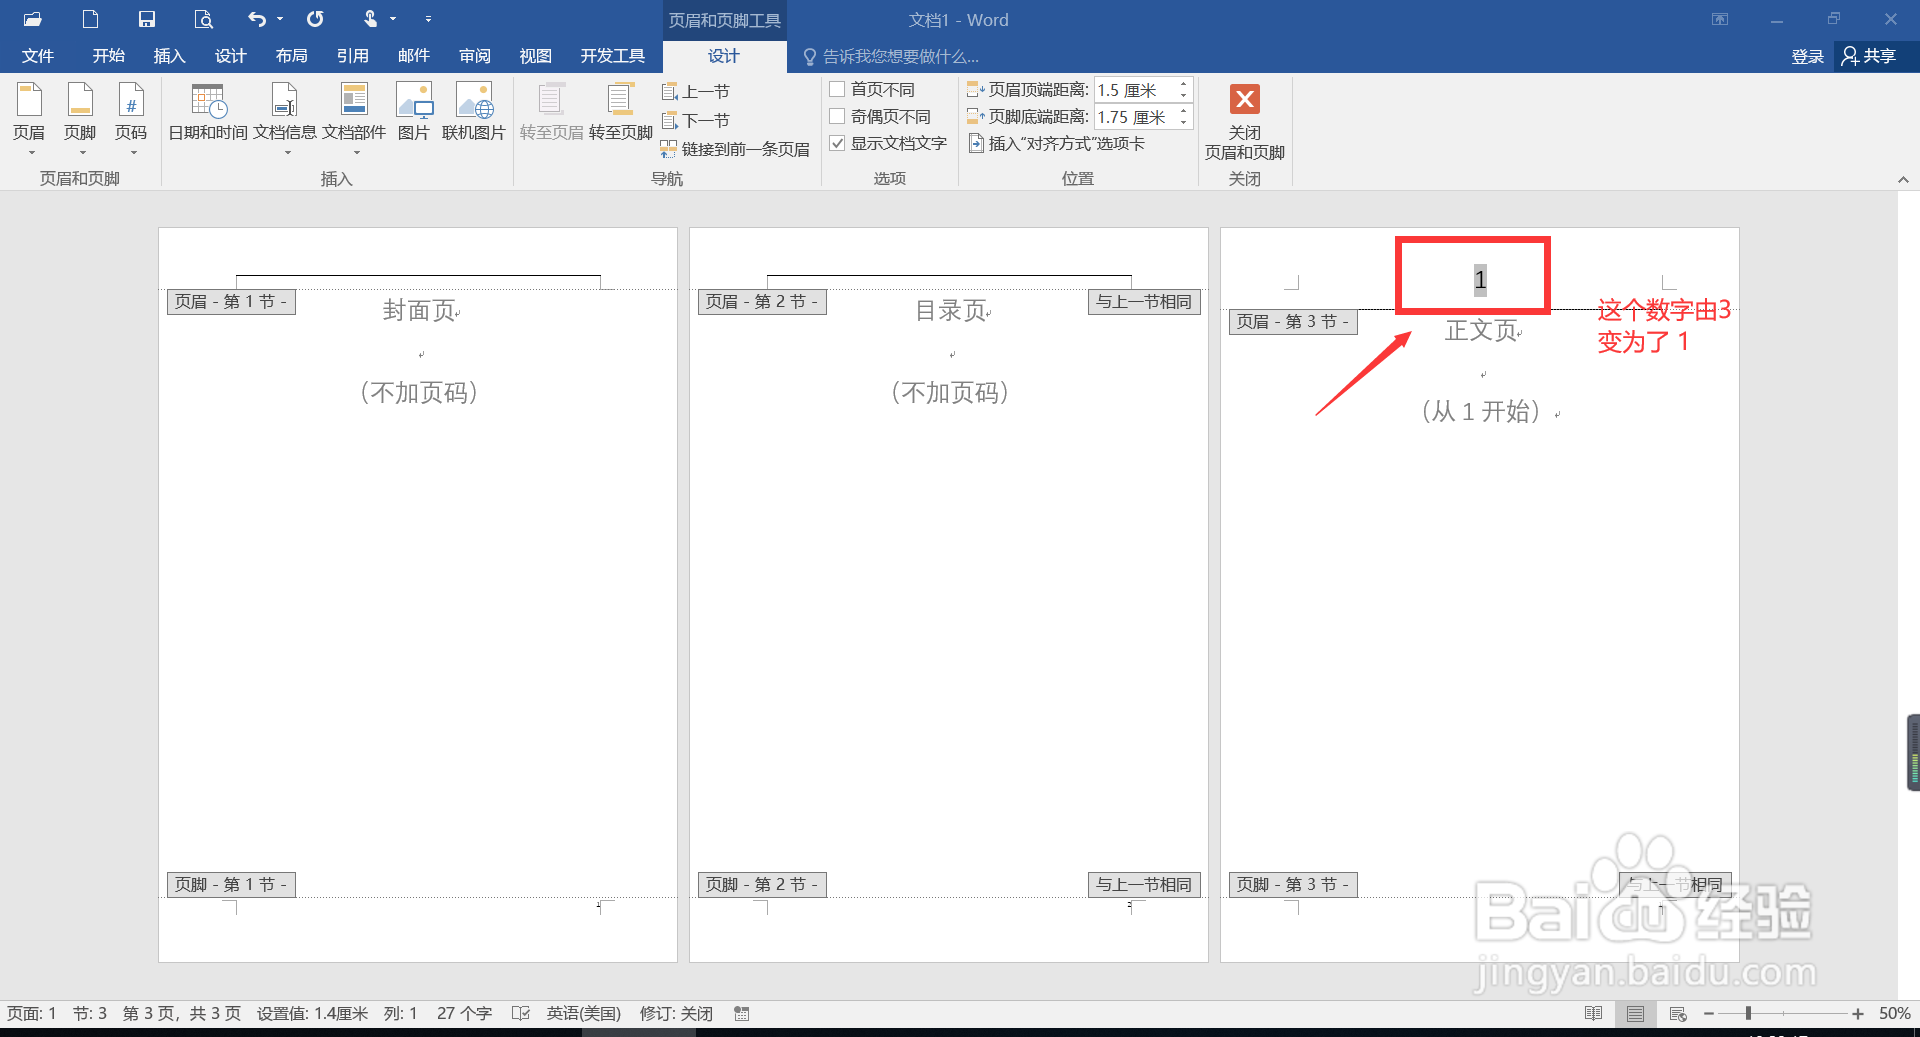Insert date and time into the header
Viewport: 1920px width, 1037px height.
207,113
